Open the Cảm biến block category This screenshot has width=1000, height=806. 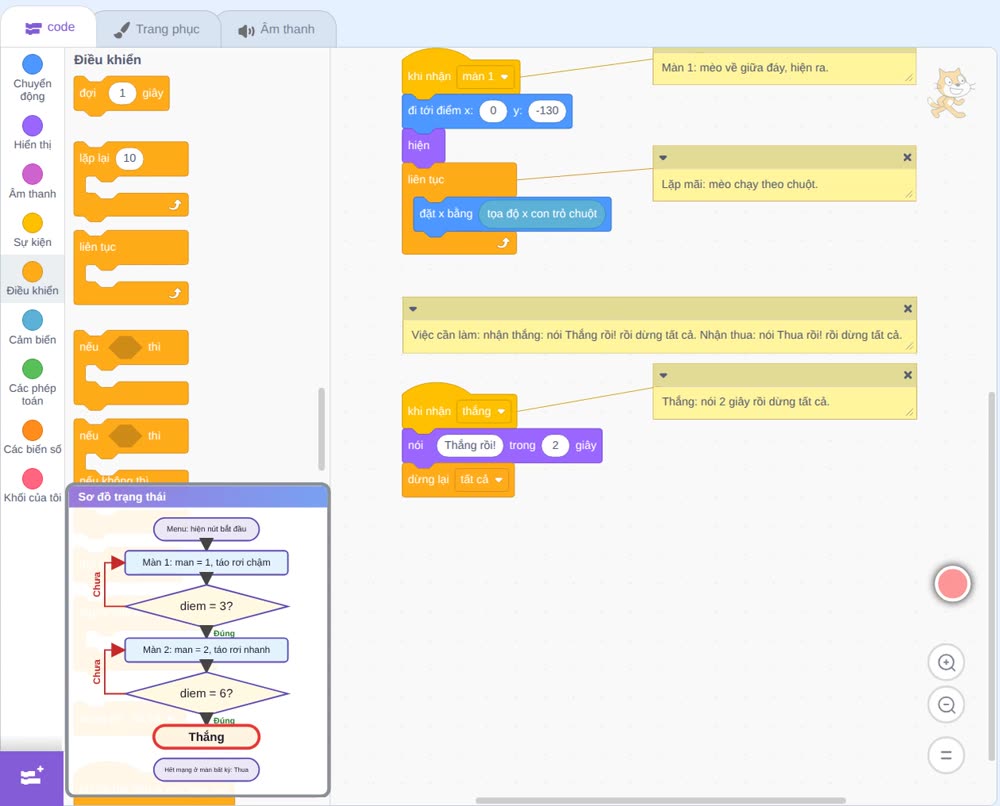[32, 327]
